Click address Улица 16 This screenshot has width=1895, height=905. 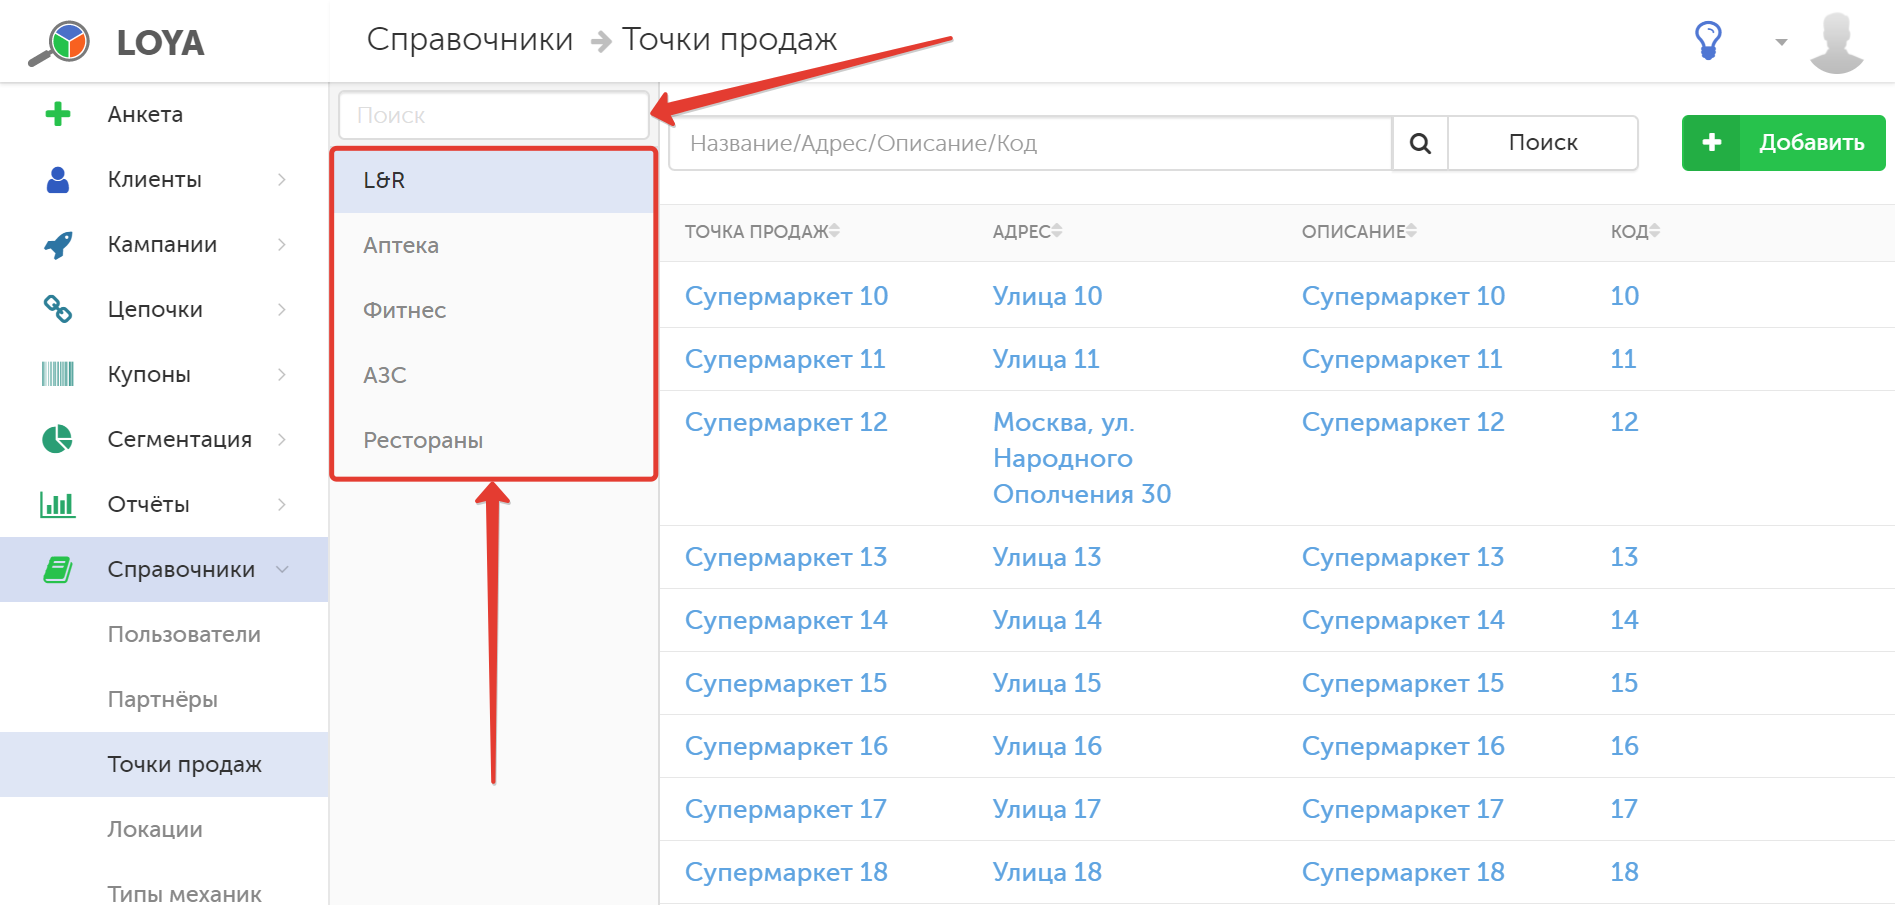1047,746
